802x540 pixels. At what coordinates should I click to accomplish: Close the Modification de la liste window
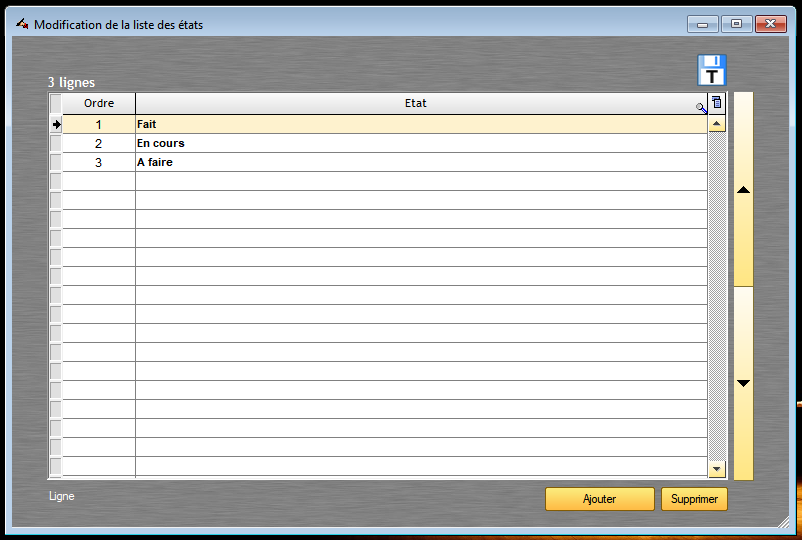coord(771,24)
